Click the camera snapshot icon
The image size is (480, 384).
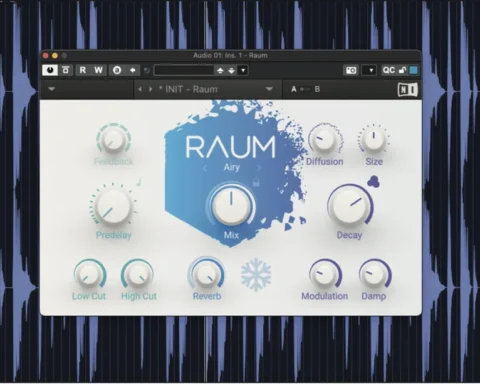click(x=351, y=70)
